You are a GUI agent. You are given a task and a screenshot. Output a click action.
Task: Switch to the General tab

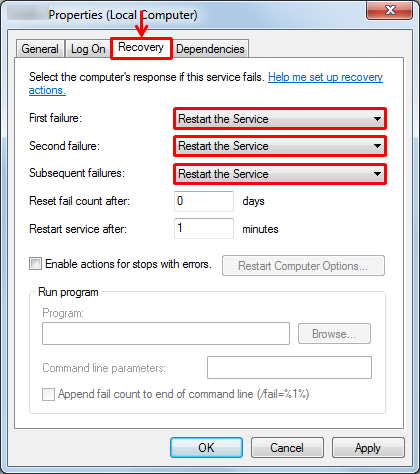click(x=40, y=49)
